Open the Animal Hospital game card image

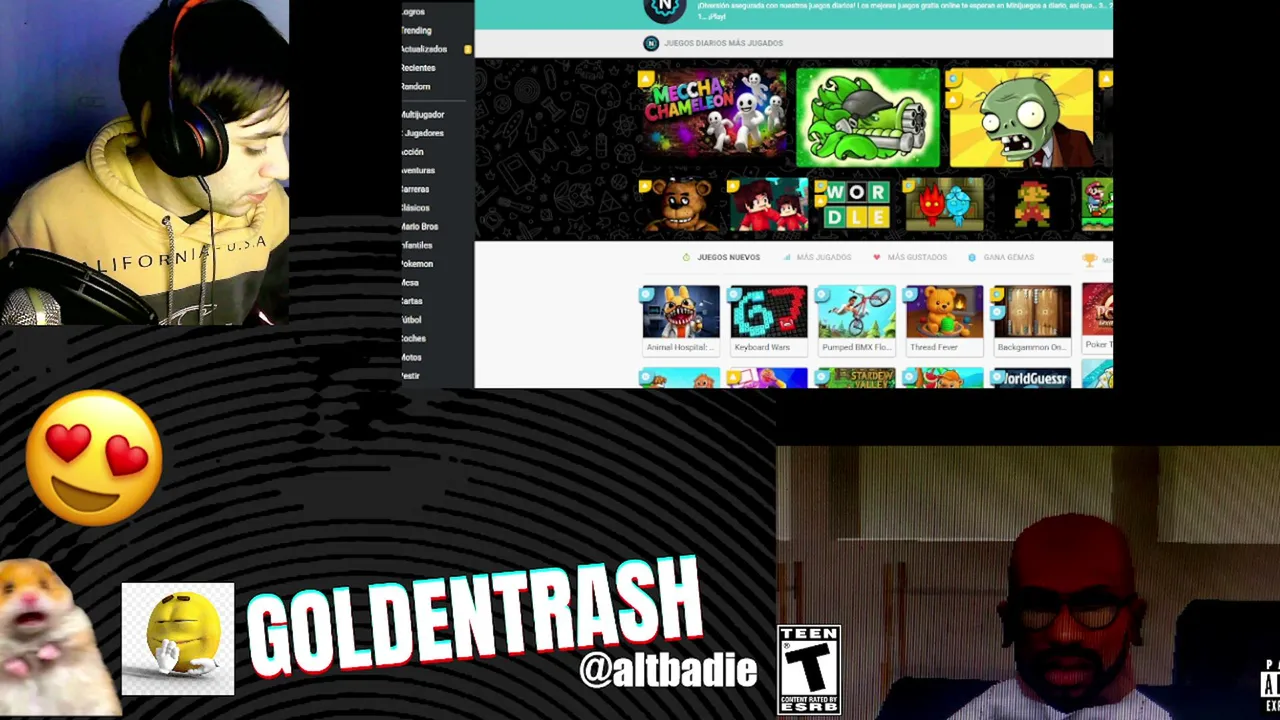[680, 312]
